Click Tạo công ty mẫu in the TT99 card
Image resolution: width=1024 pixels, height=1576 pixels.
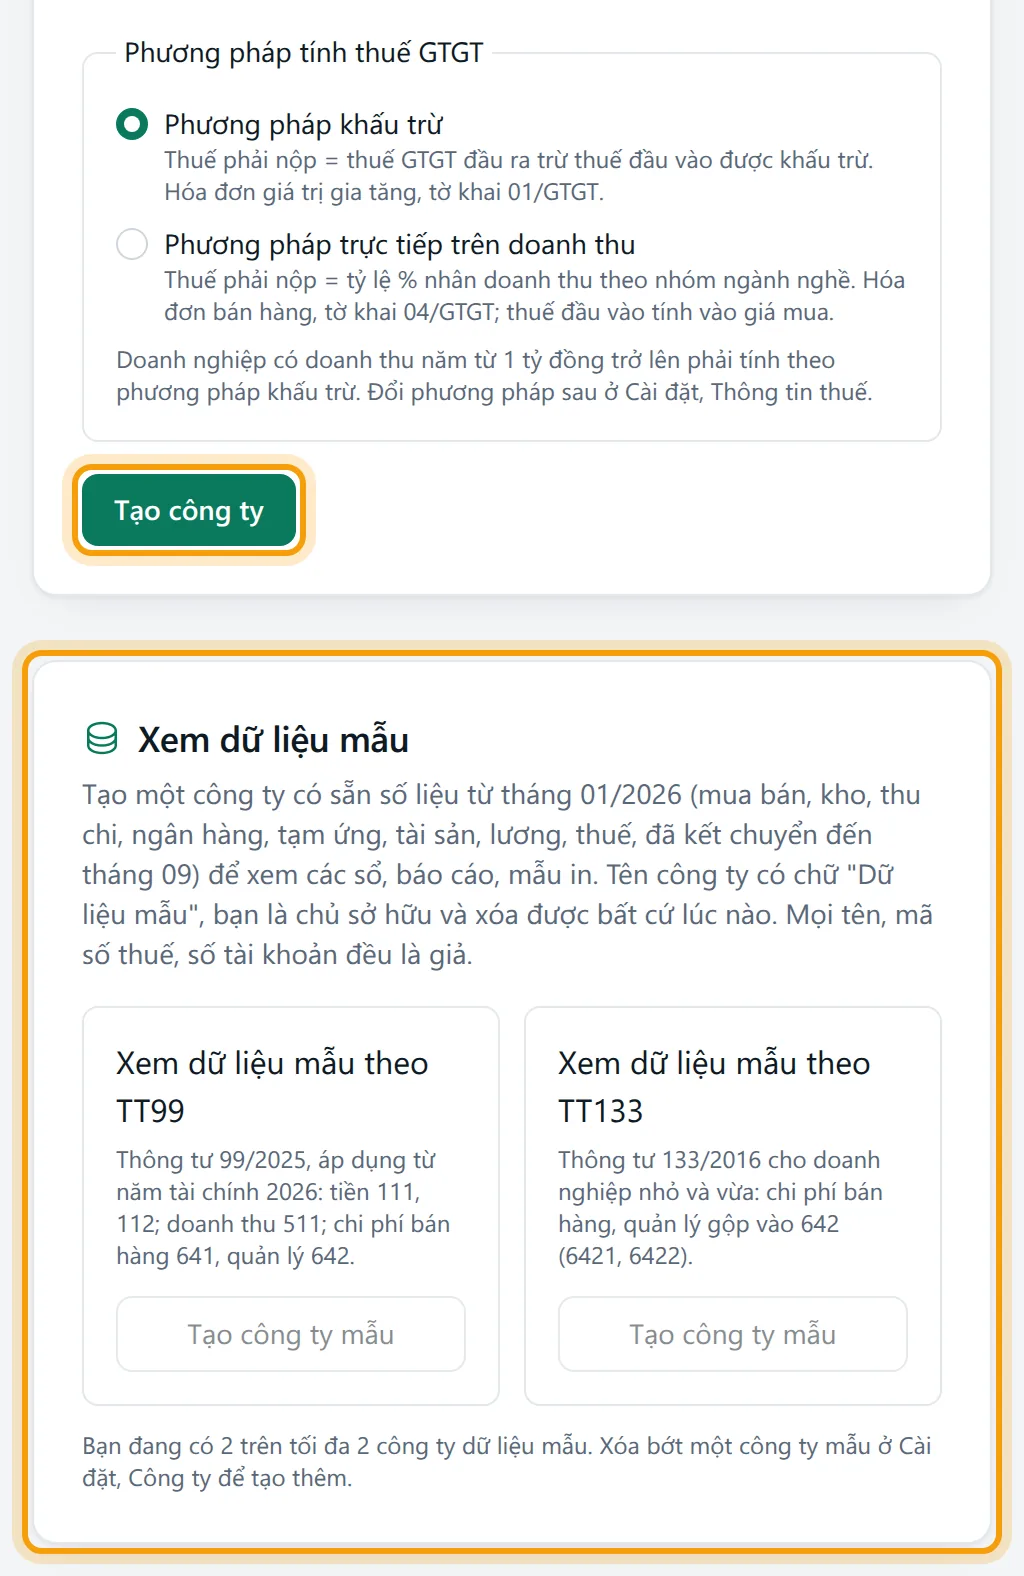pos(291,1334)
